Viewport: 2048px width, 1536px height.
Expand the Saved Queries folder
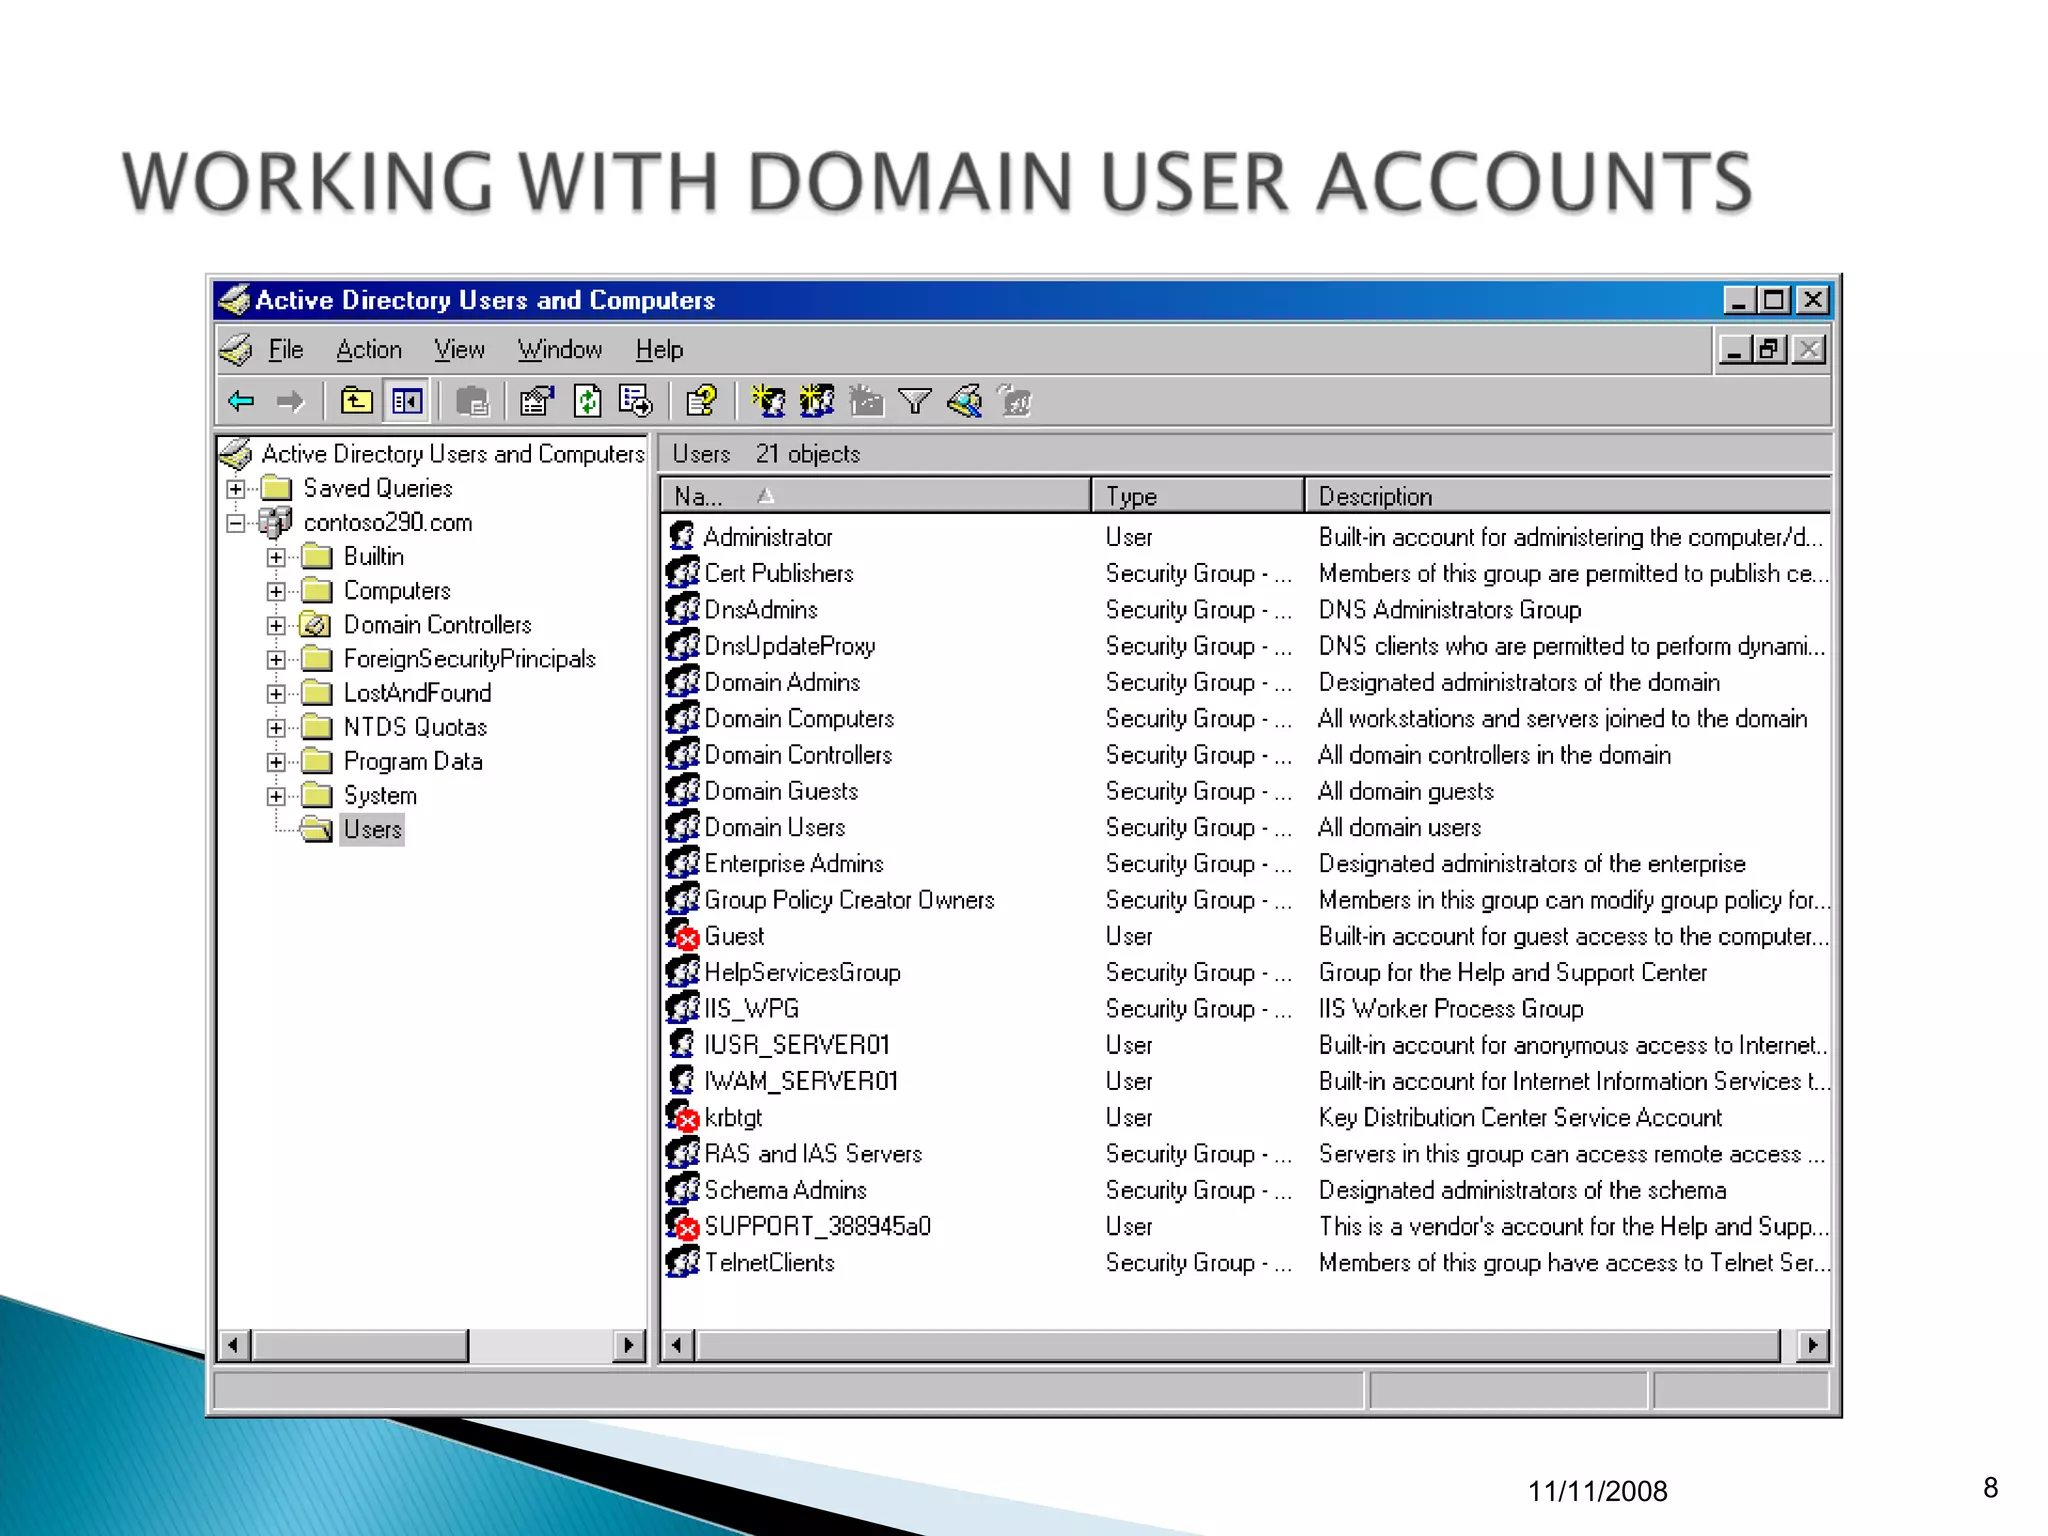click(236, 489)
